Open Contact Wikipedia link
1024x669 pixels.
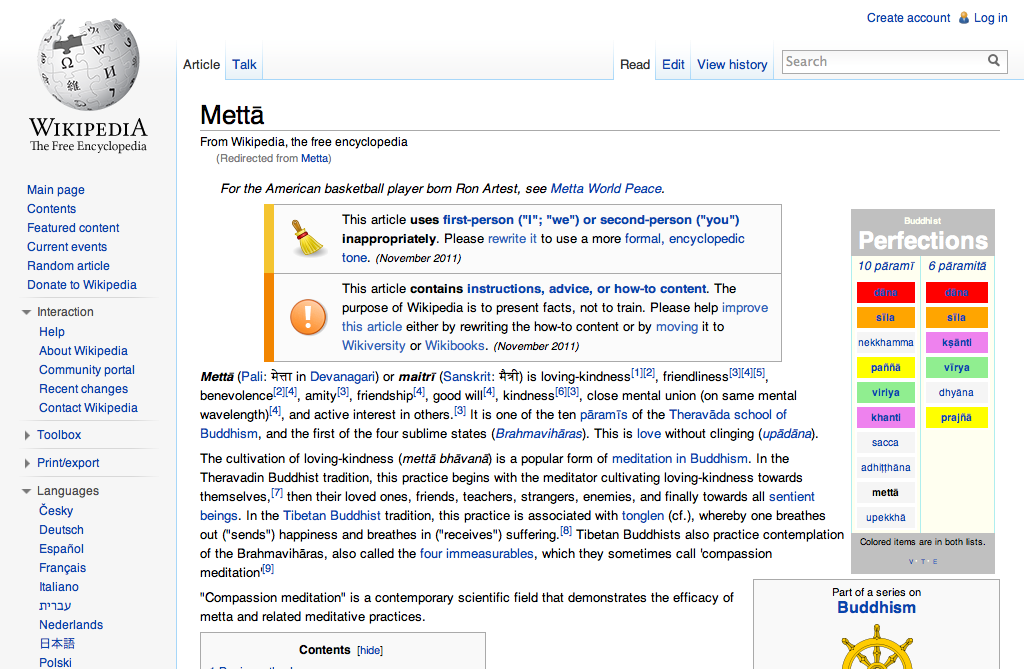coord(88,408)
